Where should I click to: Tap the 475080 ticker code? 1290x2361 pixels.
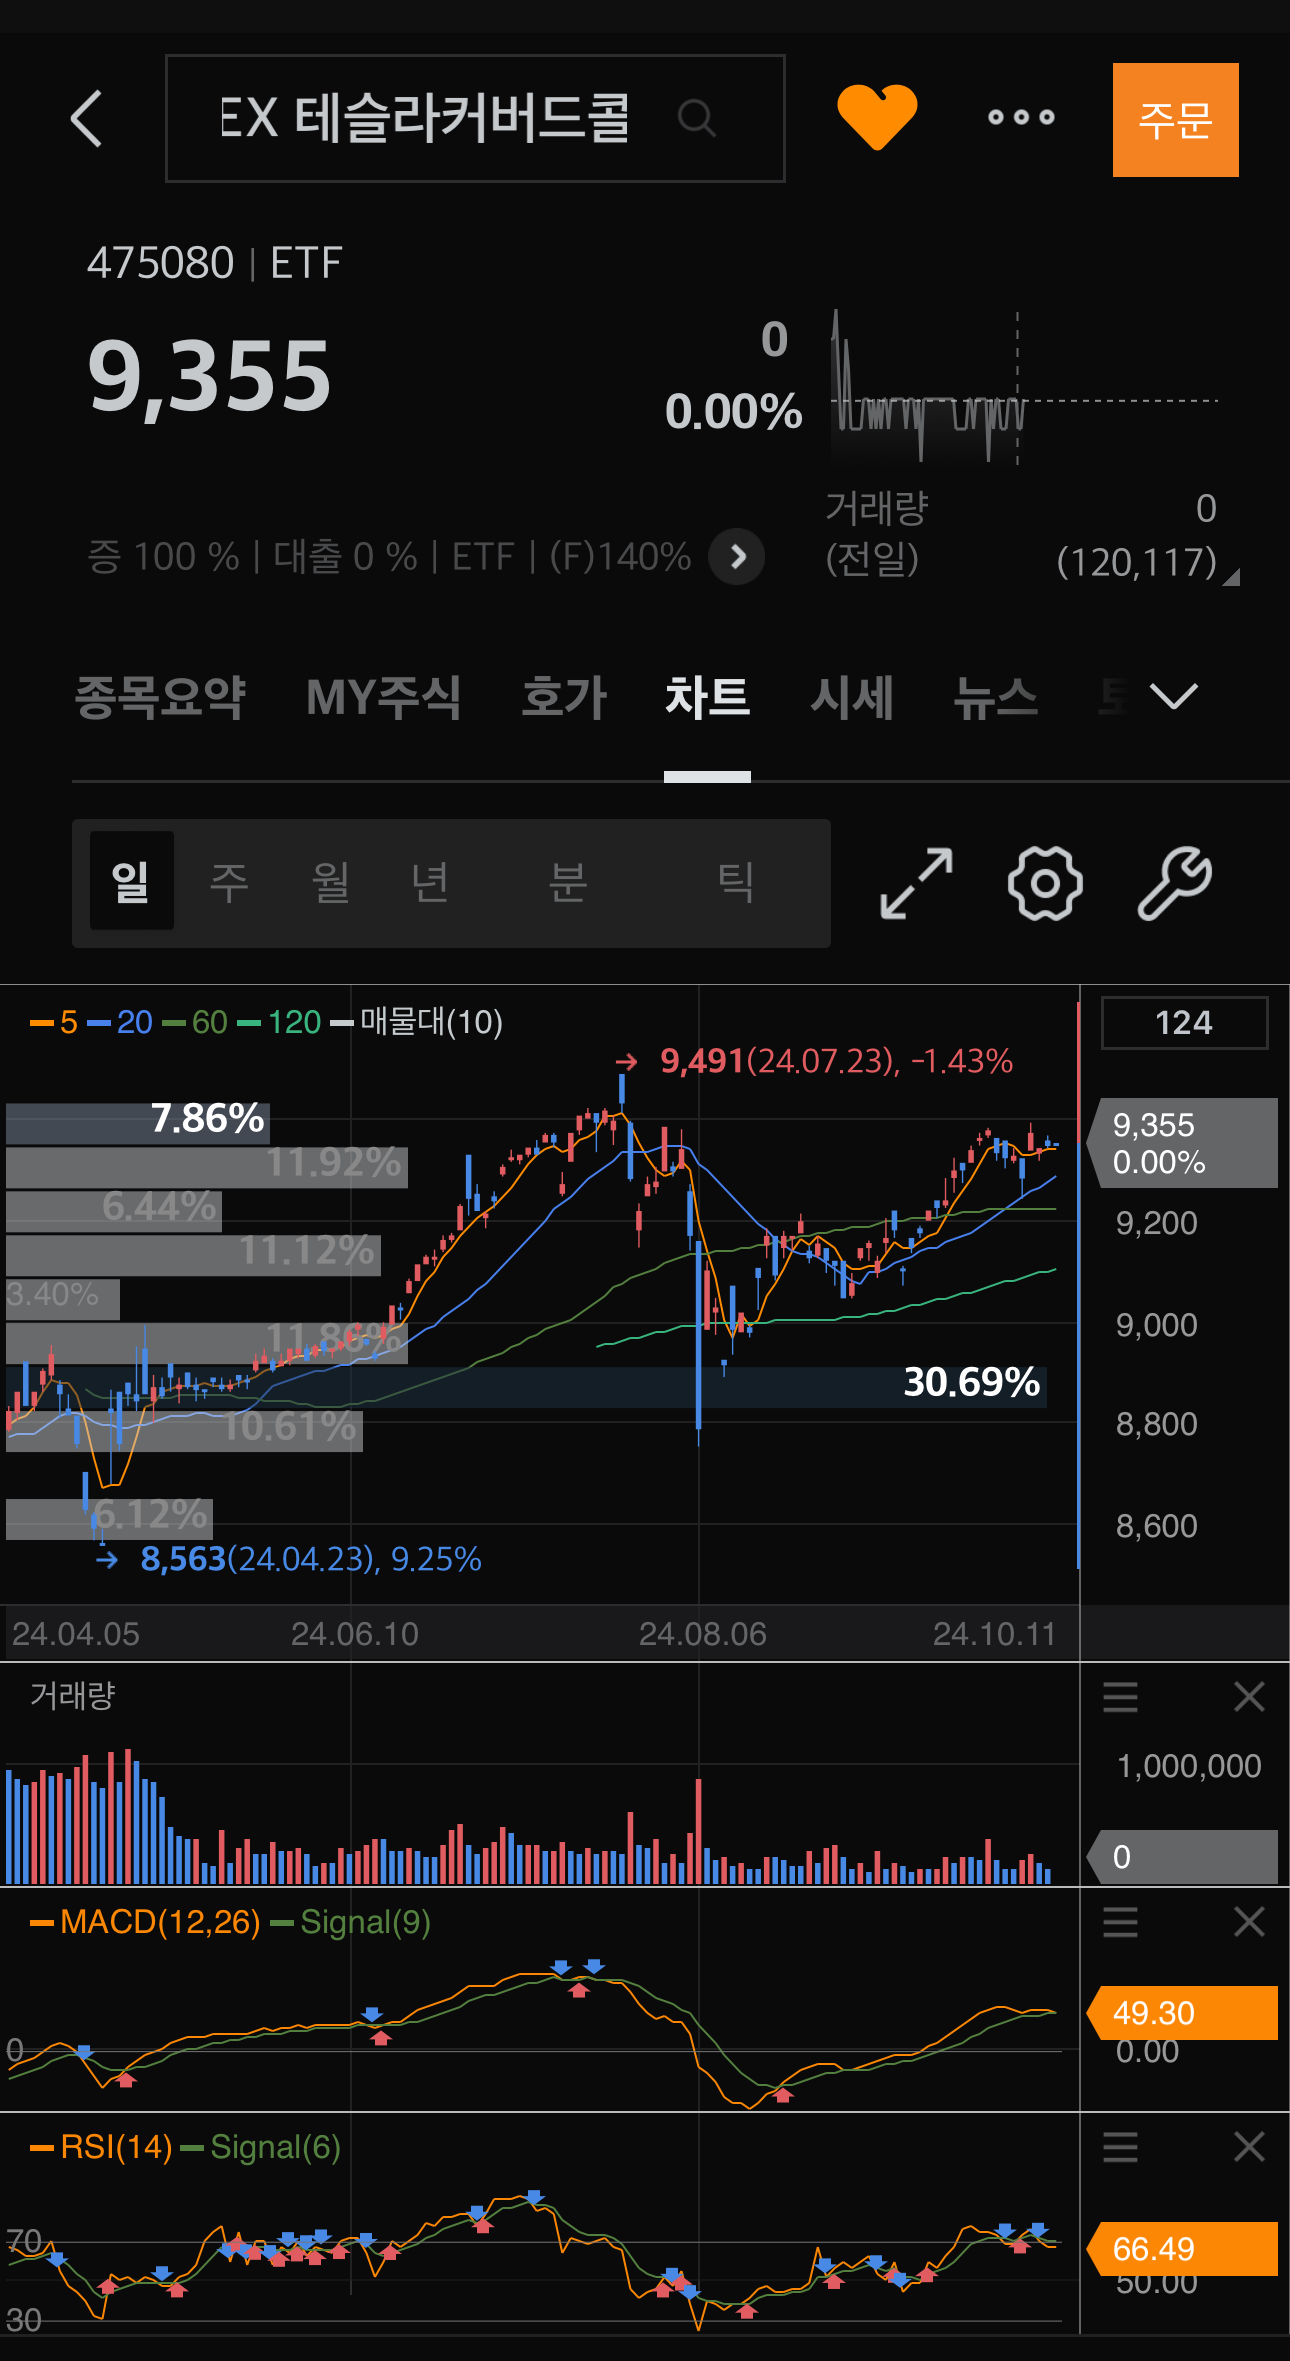coord(160,263)
